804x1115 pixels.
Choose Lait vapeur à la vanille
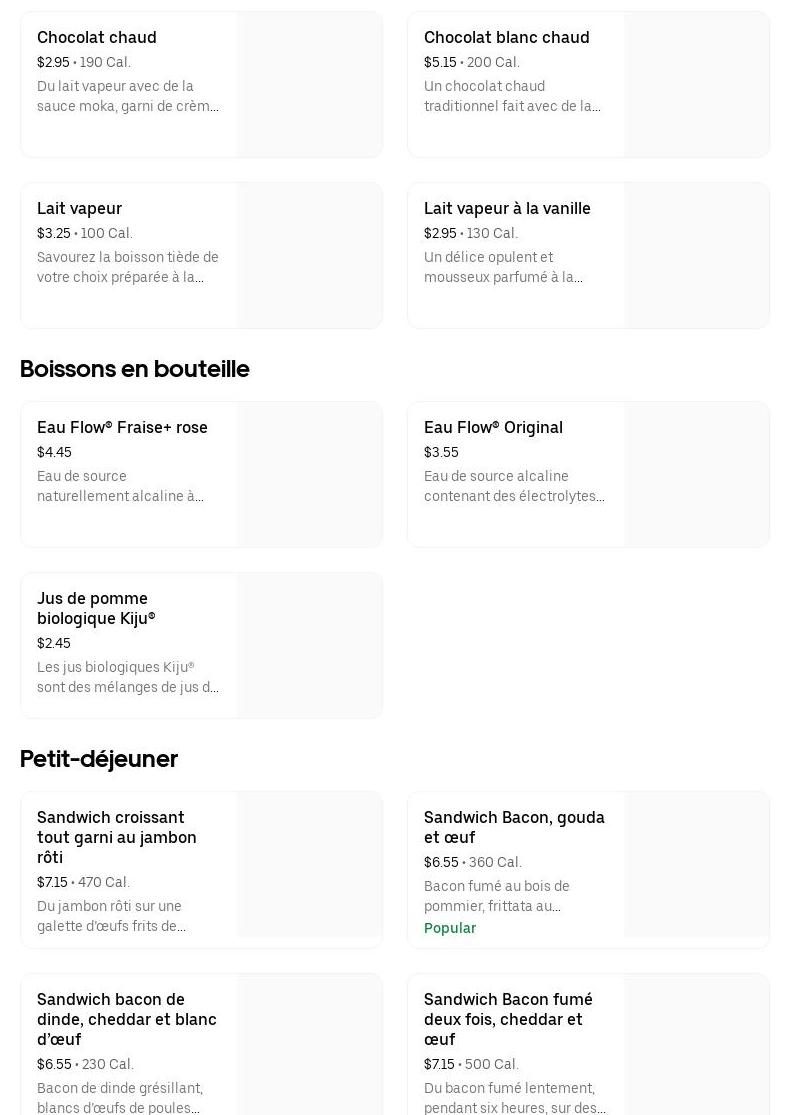[x=507, y=209]
